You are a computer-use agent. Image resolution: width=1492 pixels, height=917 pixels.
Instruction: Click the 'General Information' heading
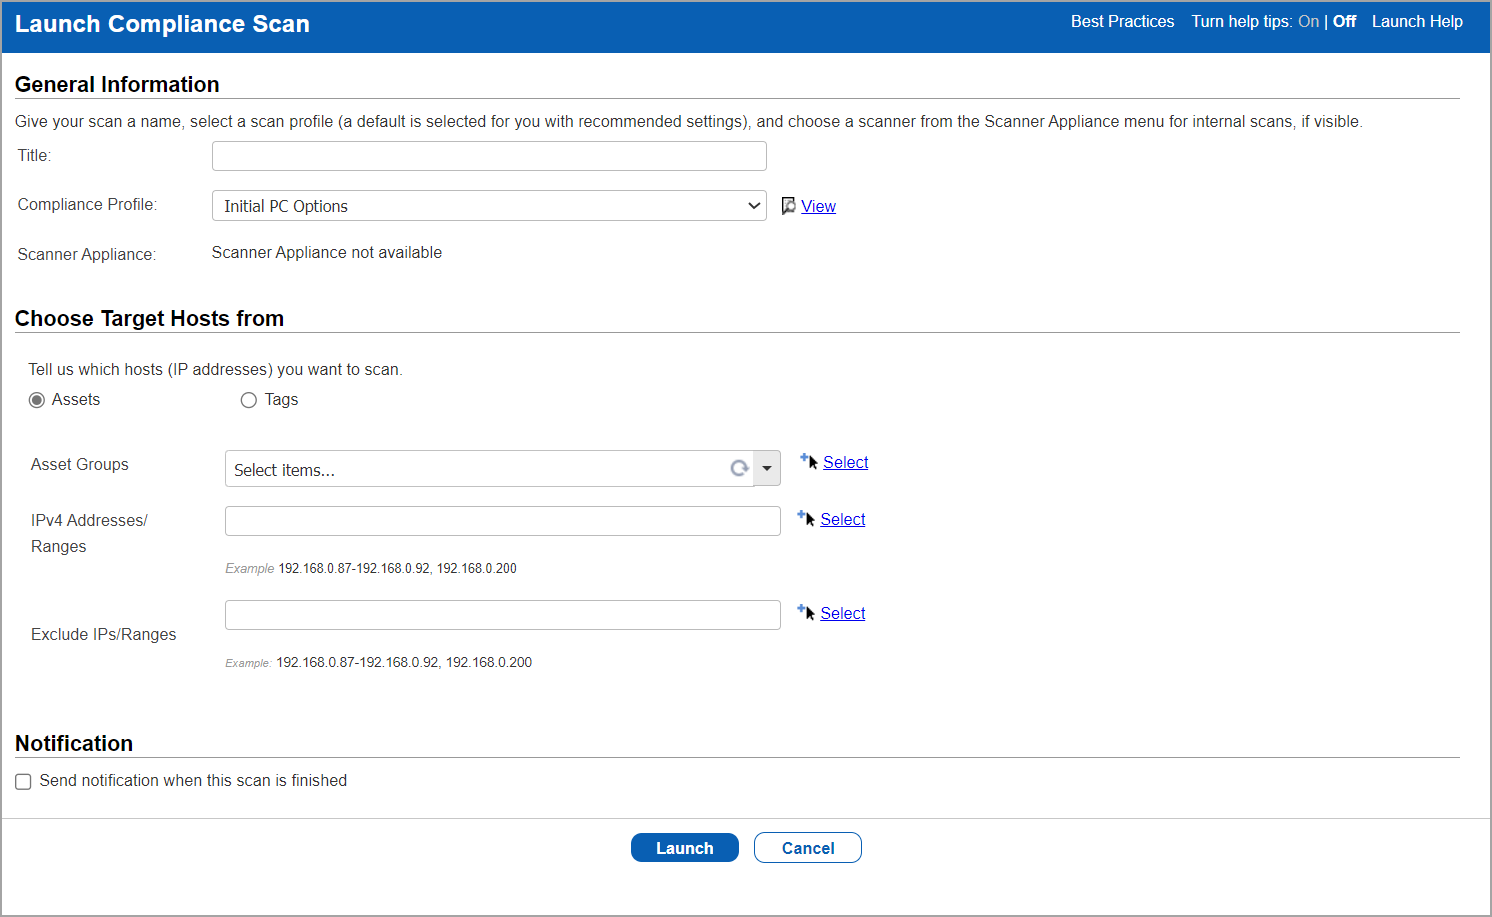click(x=117, y=84)
